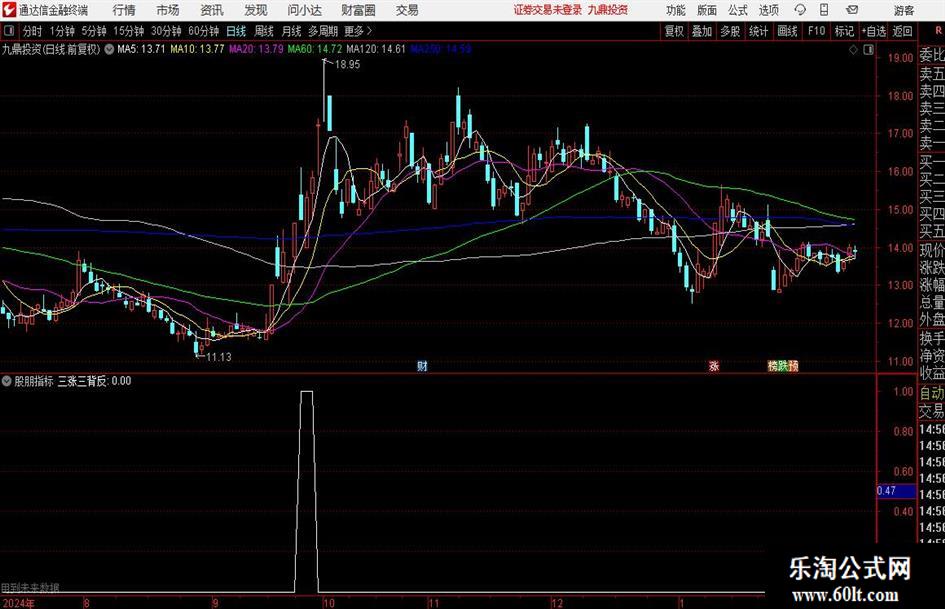
Task: Expand the 股朋指标 sub-indicator round arrow
Action: point(7,381)
